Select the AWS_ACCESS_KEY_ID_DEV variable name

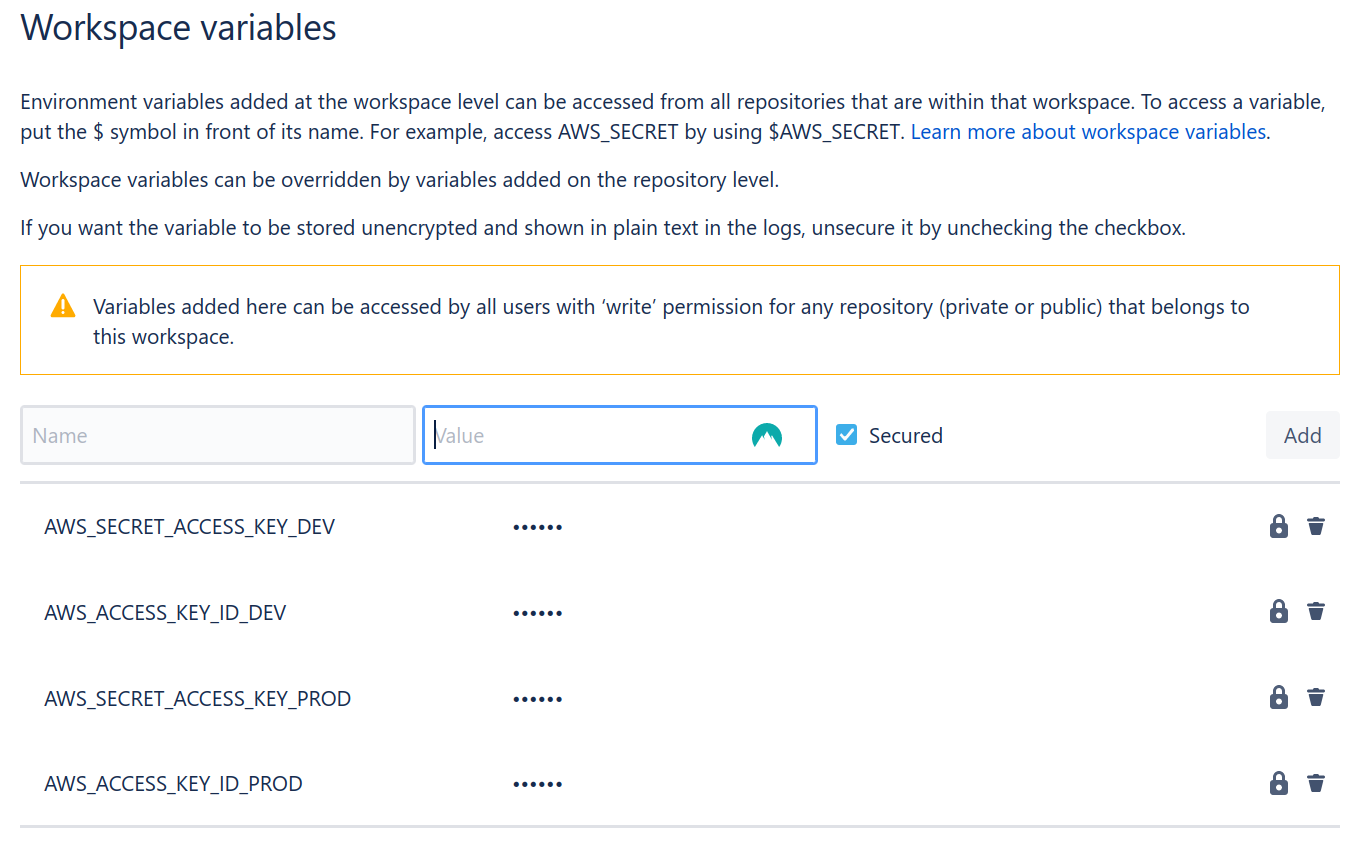165,613
